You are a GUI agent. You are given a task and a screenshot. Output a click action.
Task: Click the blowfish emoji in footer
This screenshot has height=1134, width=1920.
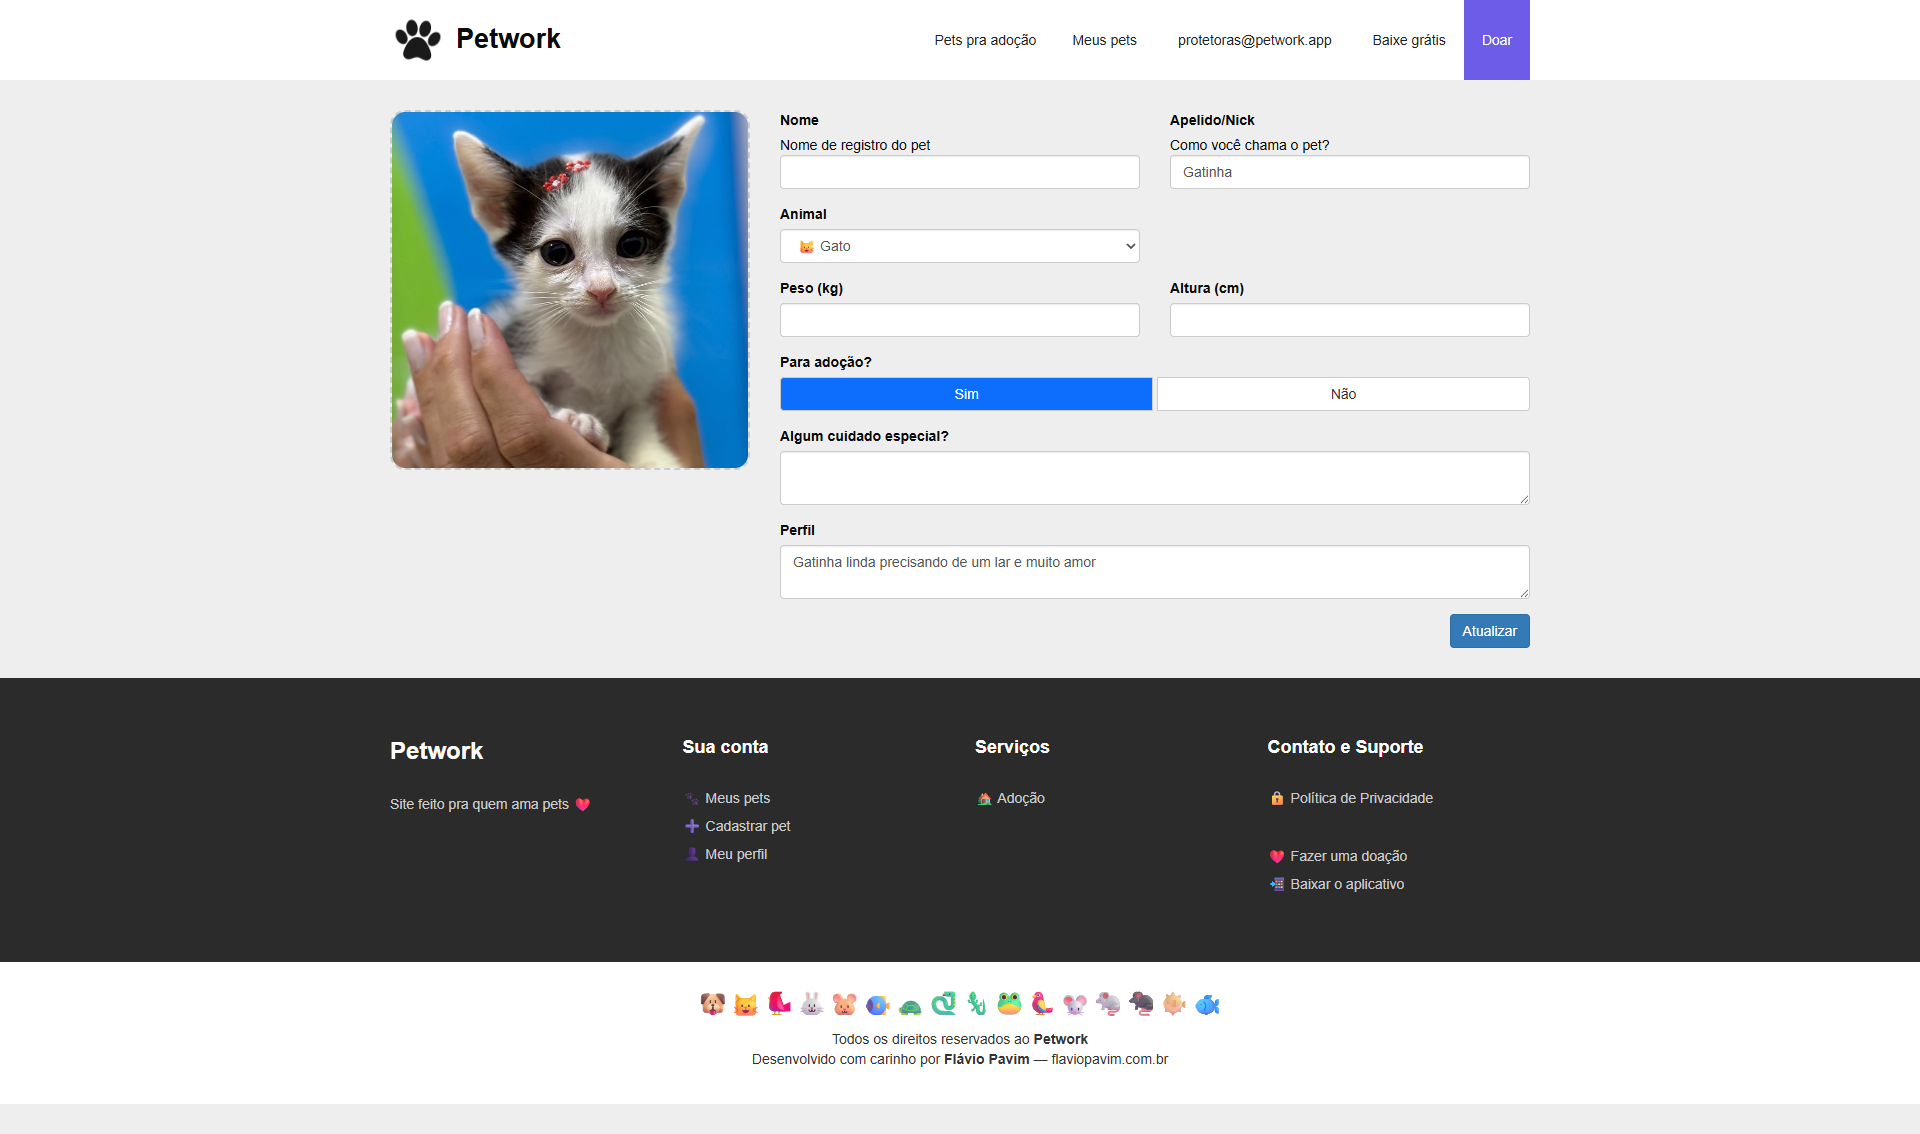pos(1174,1004)
